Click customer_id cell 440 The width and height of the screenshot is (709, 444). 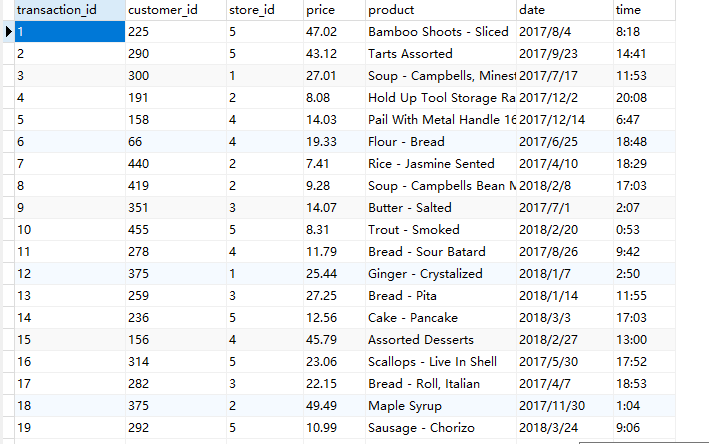pyautogui.click(x=176, y=164)
